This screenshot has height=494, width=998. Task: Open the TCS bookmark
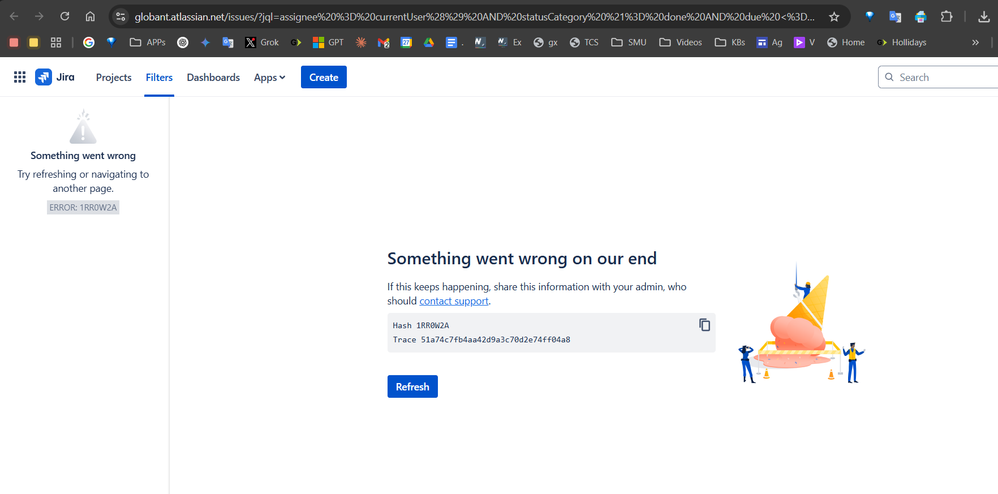(x=584, y=43)
